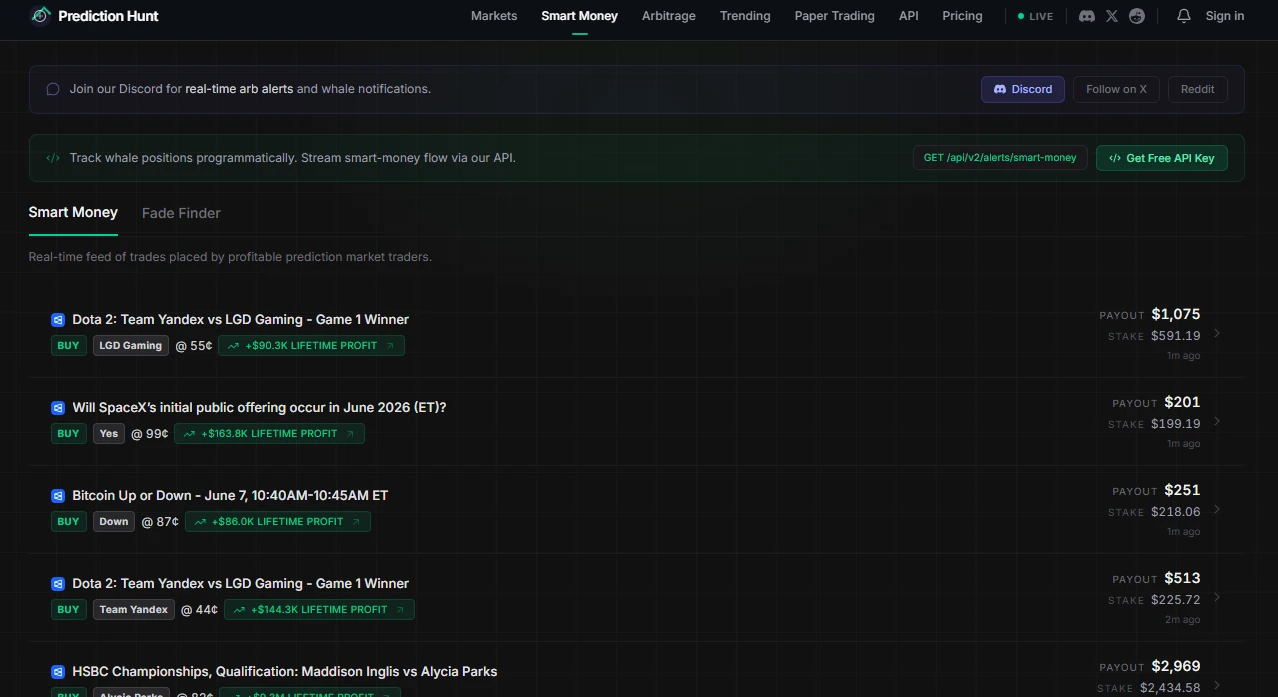The height and width of the screenshot is (697, 1278).
Task: Click the chat bubble icon in Discord banner
Action: [x=53, y=89]
